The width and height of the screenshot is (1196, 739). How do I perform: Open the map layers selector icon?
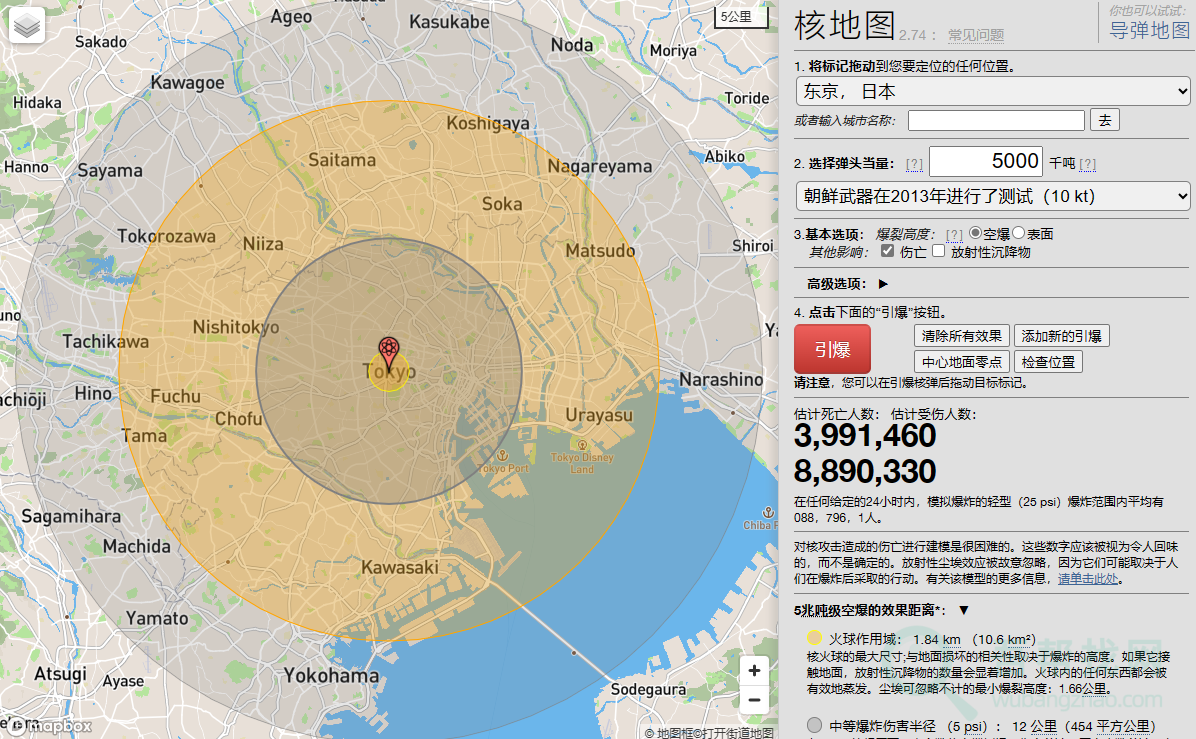click(28, 26)
